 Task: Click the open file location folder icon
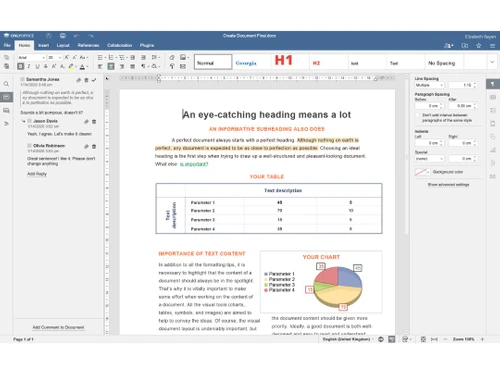pos(465,46)
